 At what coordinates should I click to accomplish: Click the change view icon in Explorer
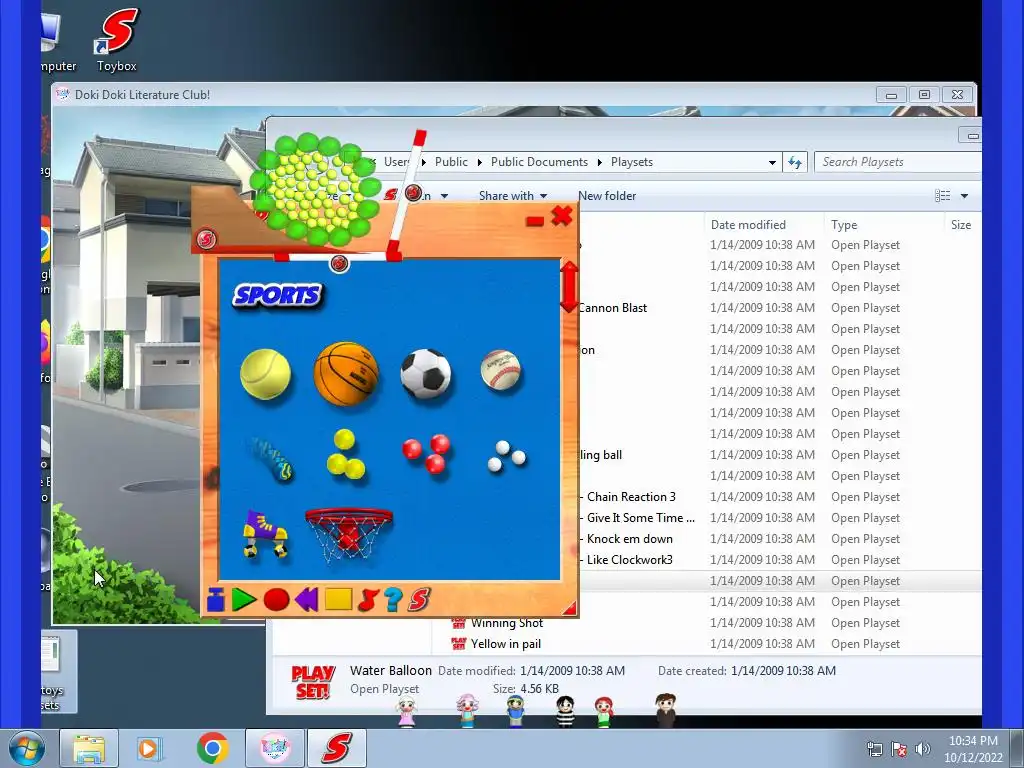point(942,196)
